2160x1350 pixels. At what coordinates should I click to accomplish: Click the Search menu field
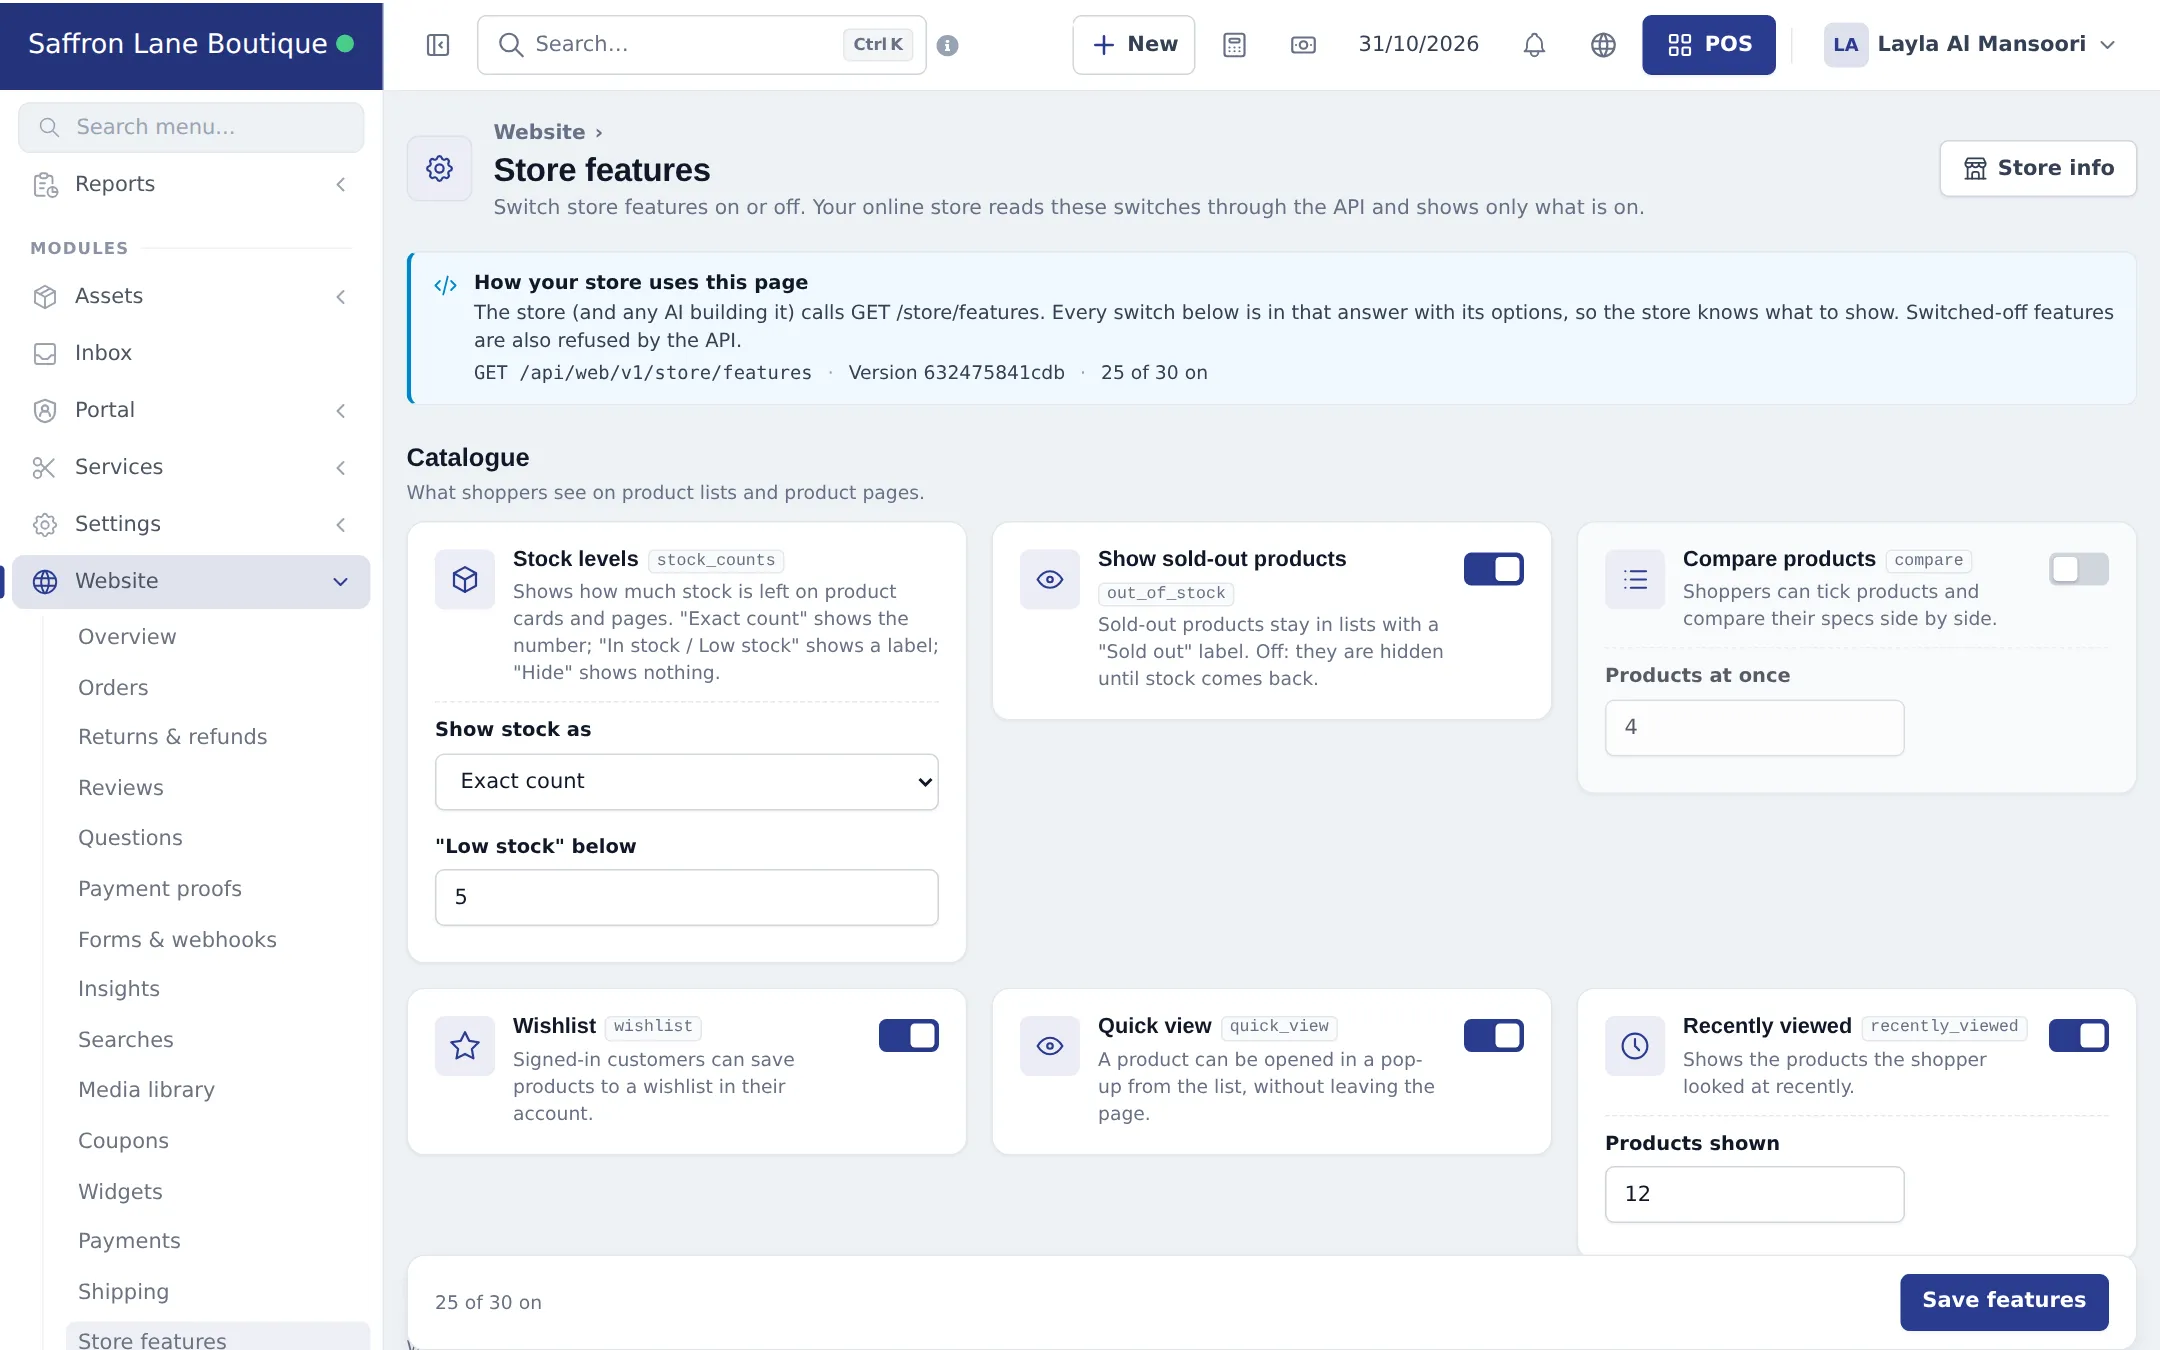[191, 127]
